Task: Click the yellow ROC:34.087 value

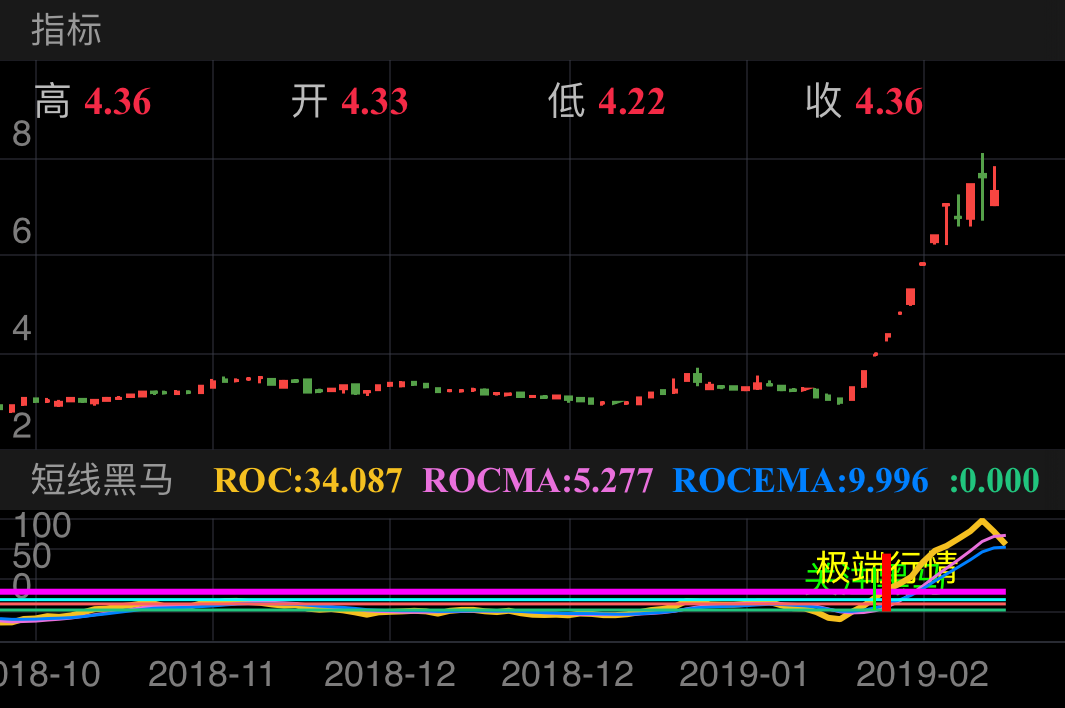Action: 307,481
